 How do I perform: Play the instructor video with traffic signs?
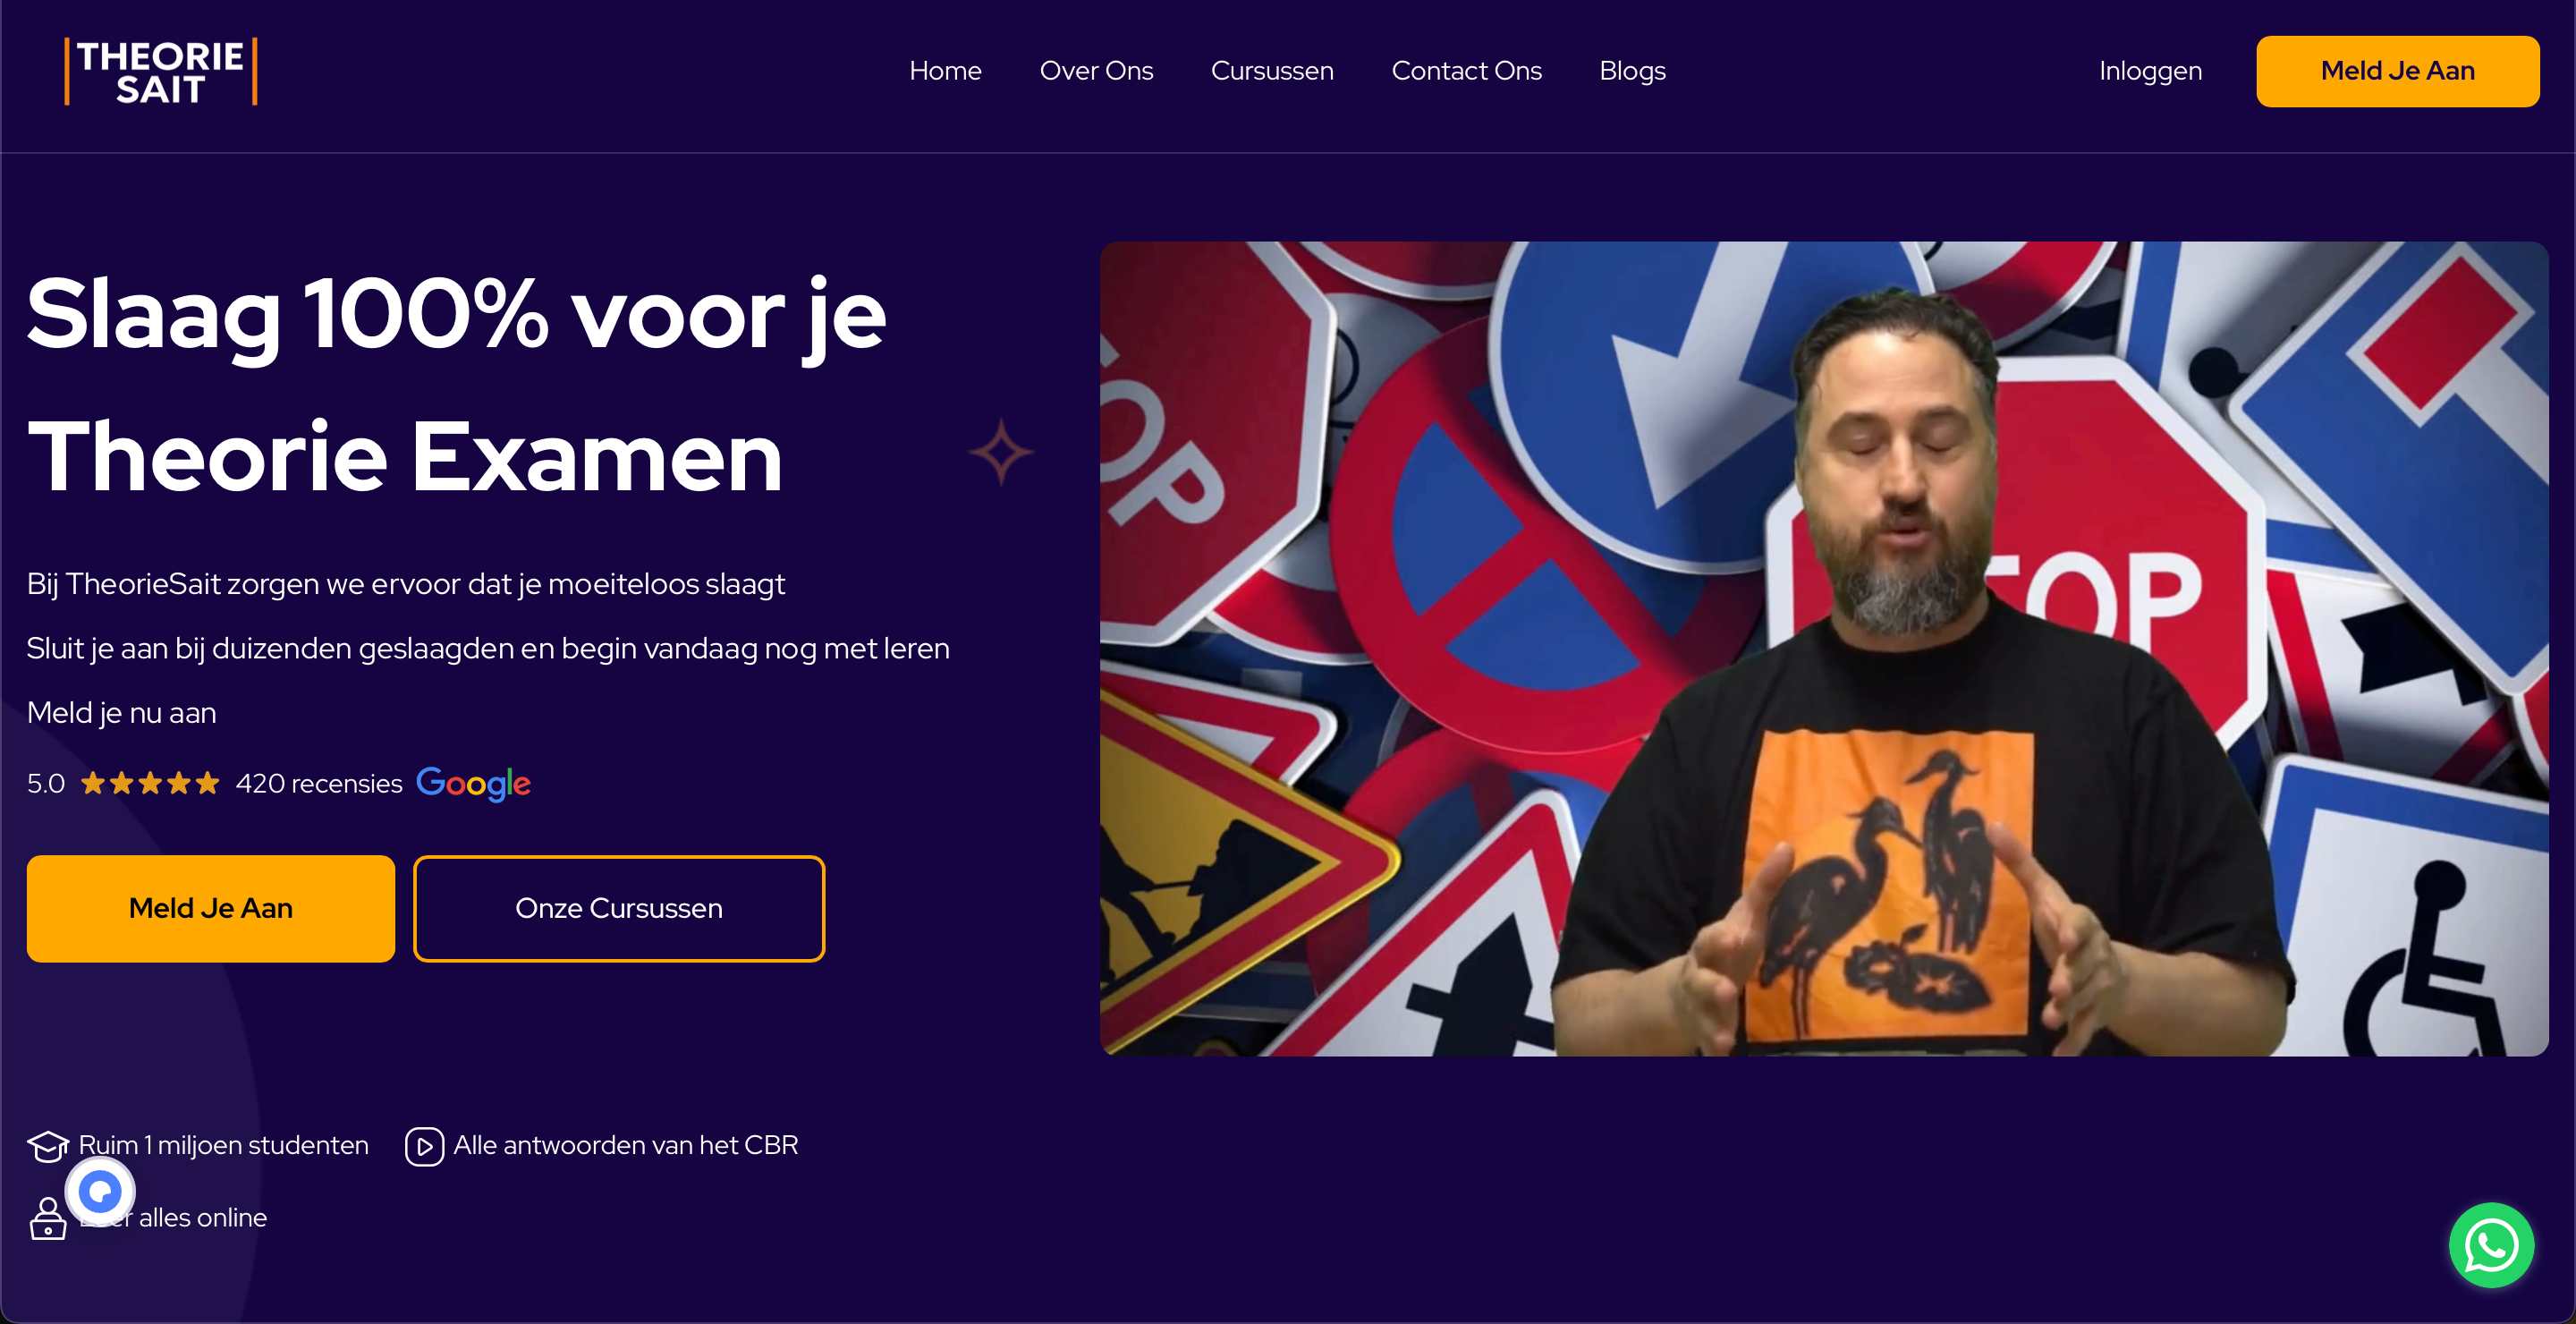click(x=1824, y=649)
